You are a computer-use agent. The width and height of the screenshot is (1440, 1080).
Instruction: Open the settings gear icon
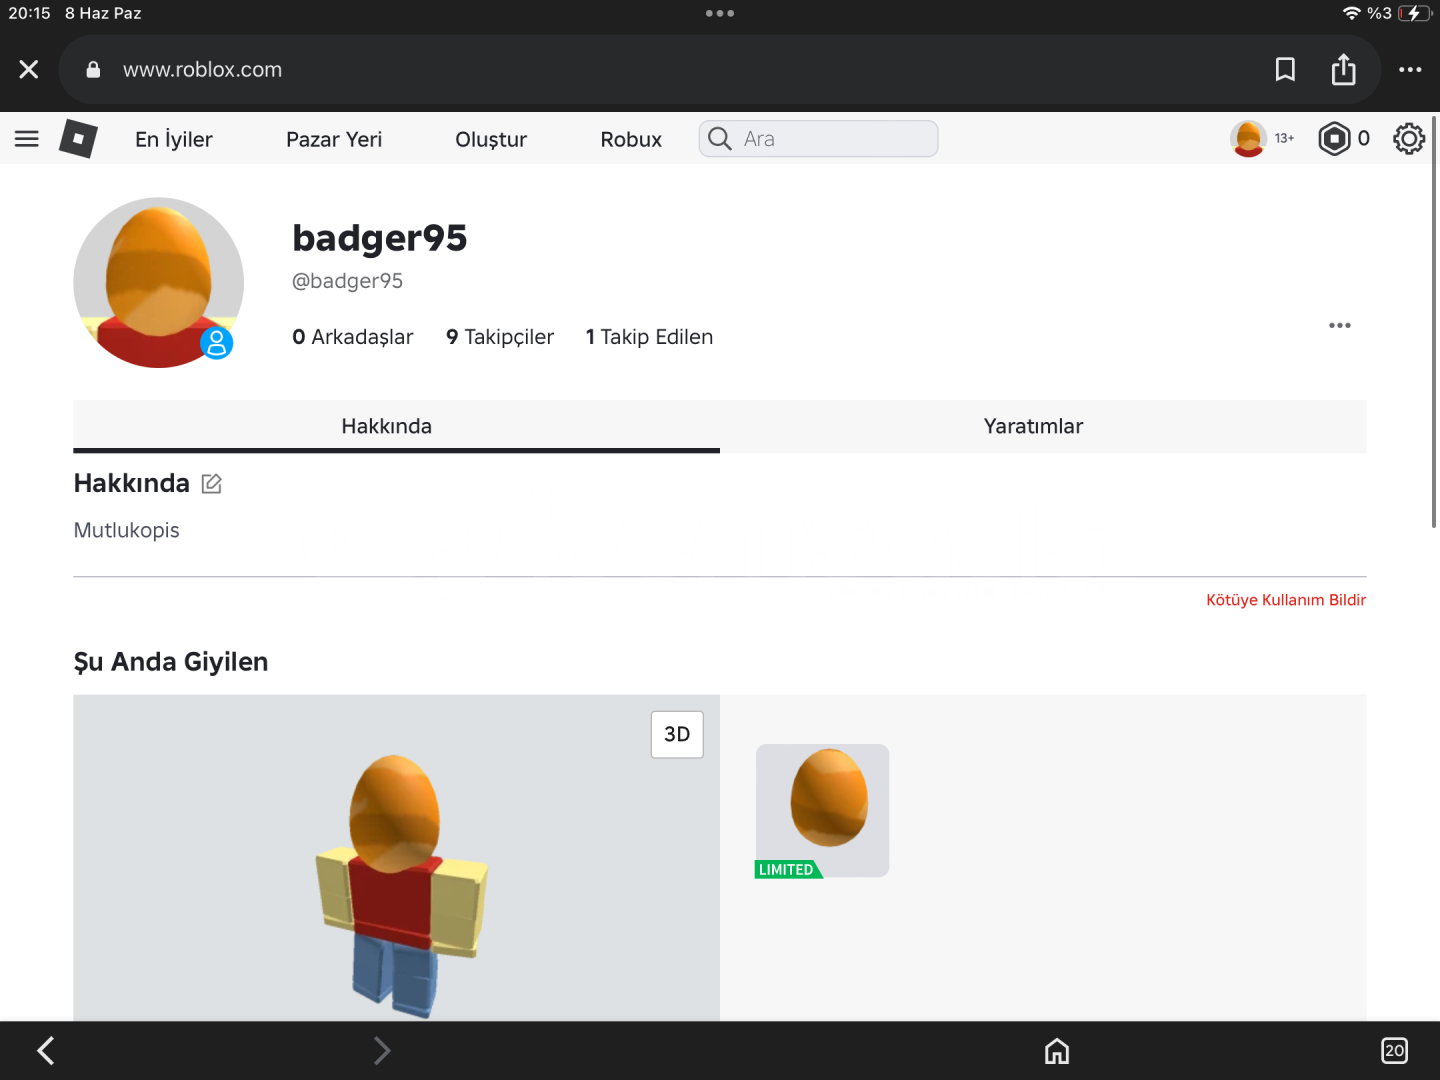tap(1409, 139)
